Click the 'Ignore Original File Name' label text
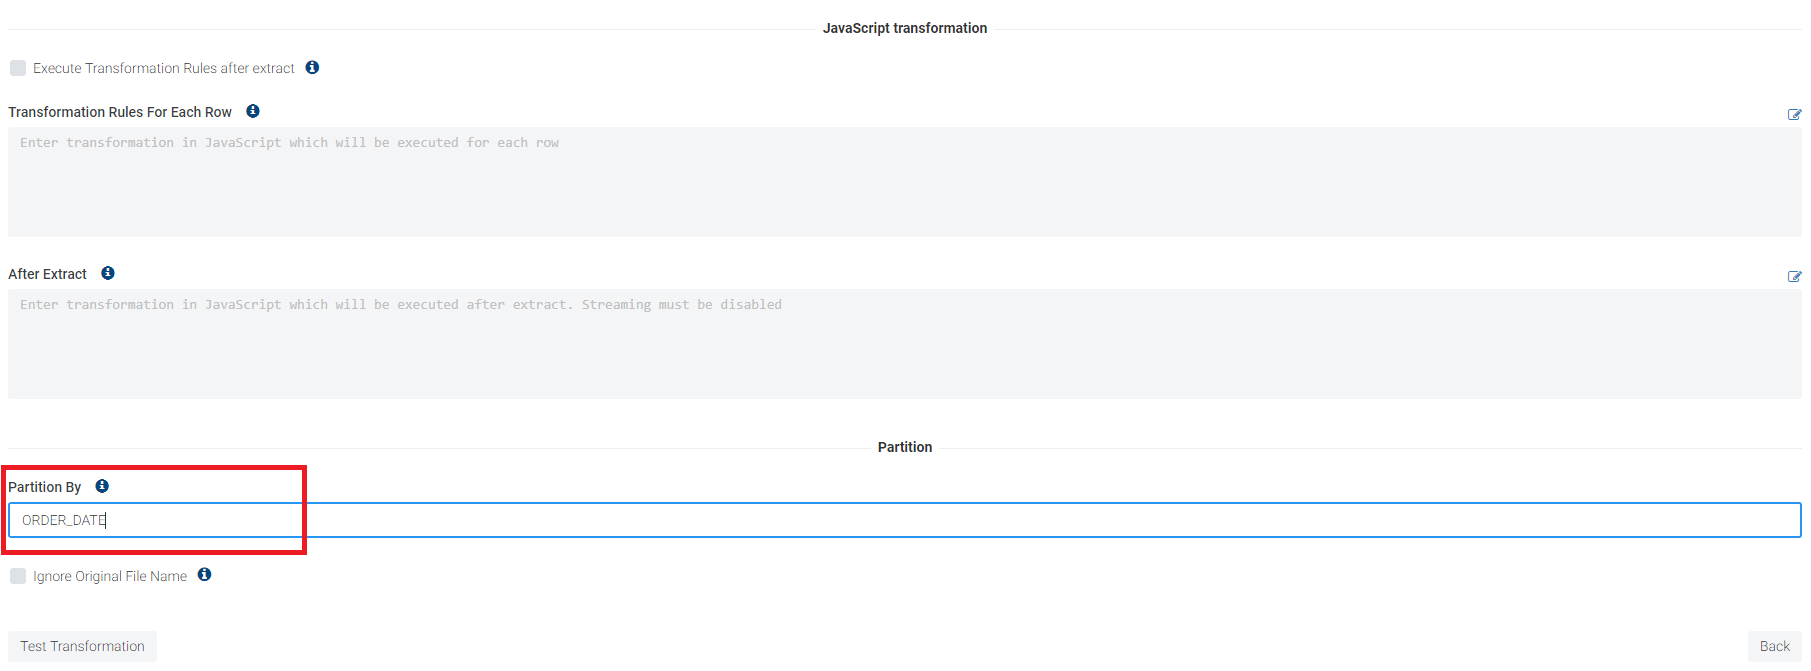 [110, 576]
